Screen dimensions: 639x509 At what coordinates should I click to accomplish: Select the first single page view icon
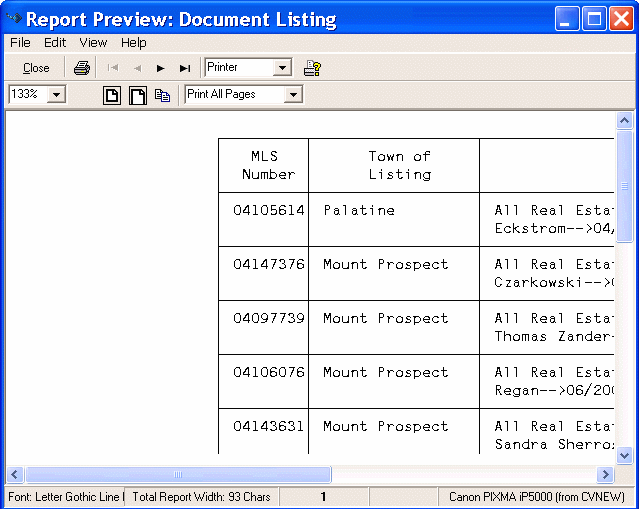click(112, 95)
